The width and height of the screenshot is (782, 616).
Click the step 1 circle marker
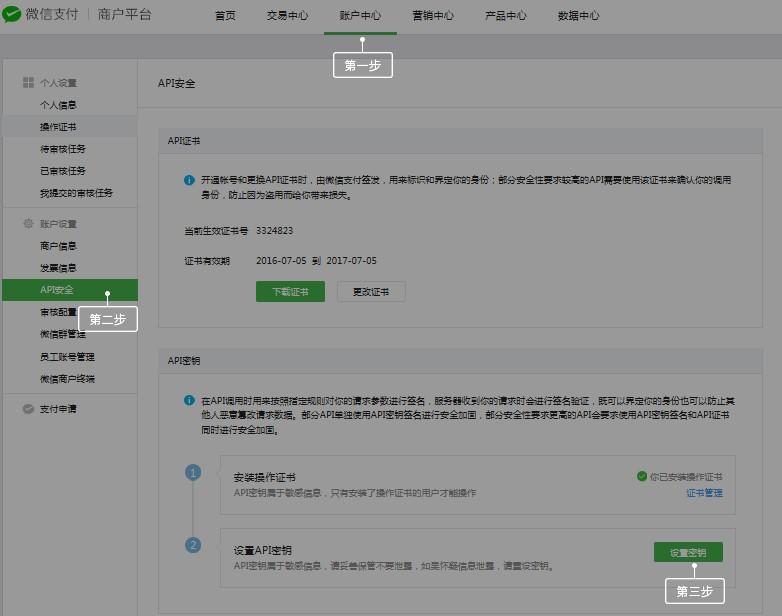193,472
